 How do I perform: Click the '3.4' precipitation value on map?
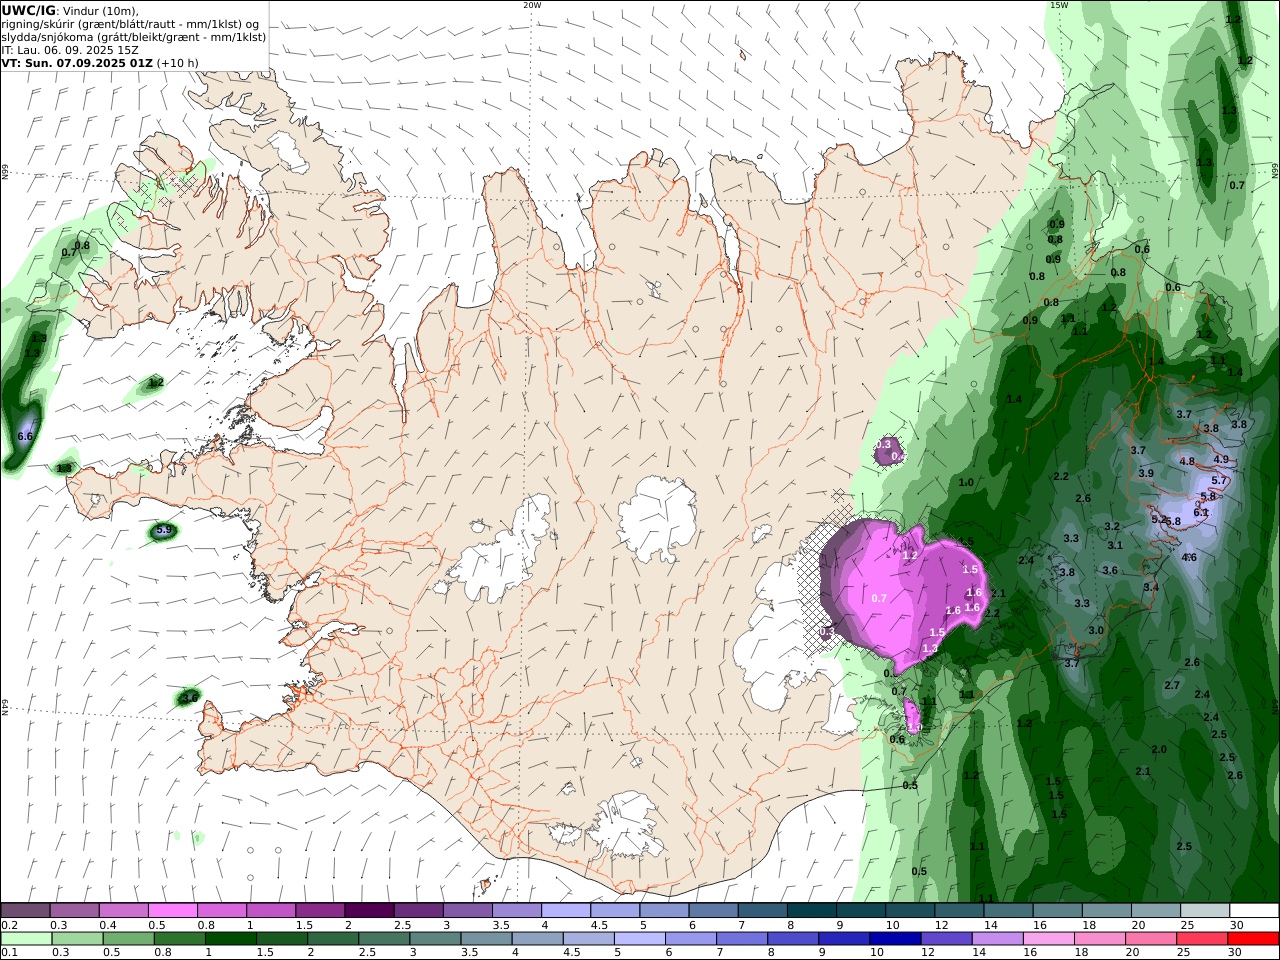click(x=1151, y=587)
